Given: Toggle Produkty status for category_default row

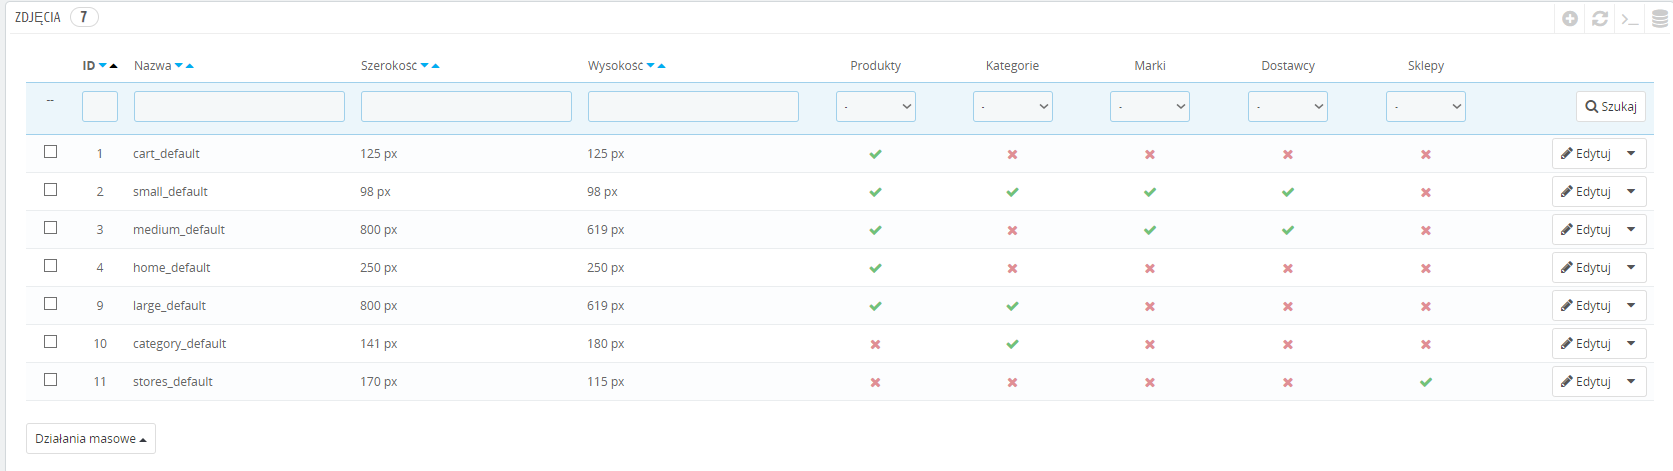Looking at the screenshot, I should 875,344.
